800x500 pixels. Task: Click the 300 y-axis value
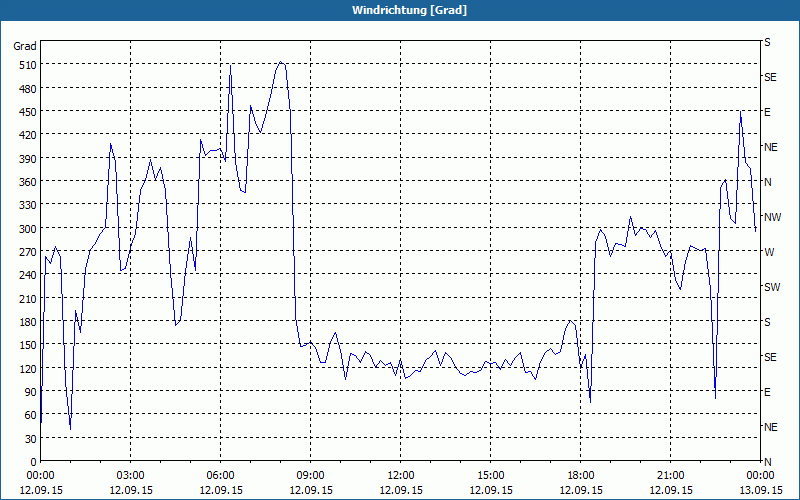[x=28, y=229]
